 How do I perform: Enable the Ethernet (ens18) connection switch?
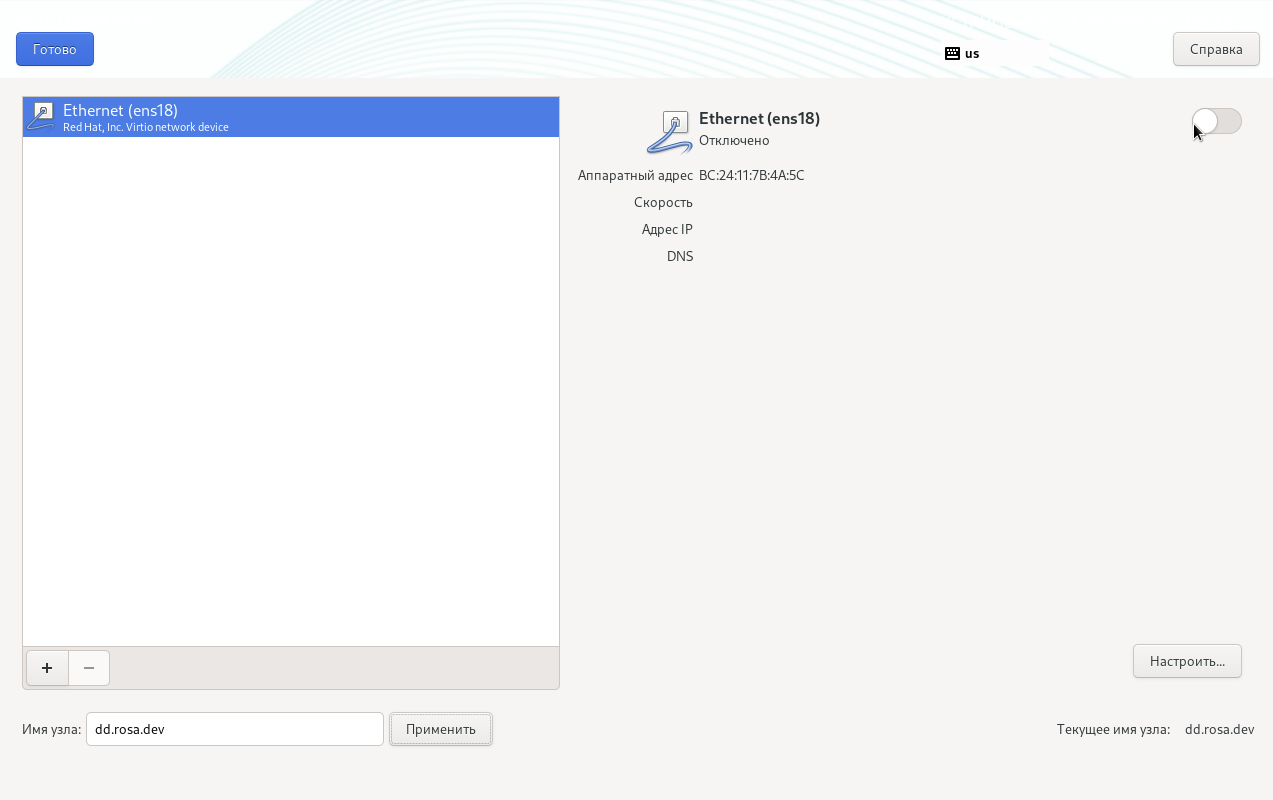[x=1216, y=121]
